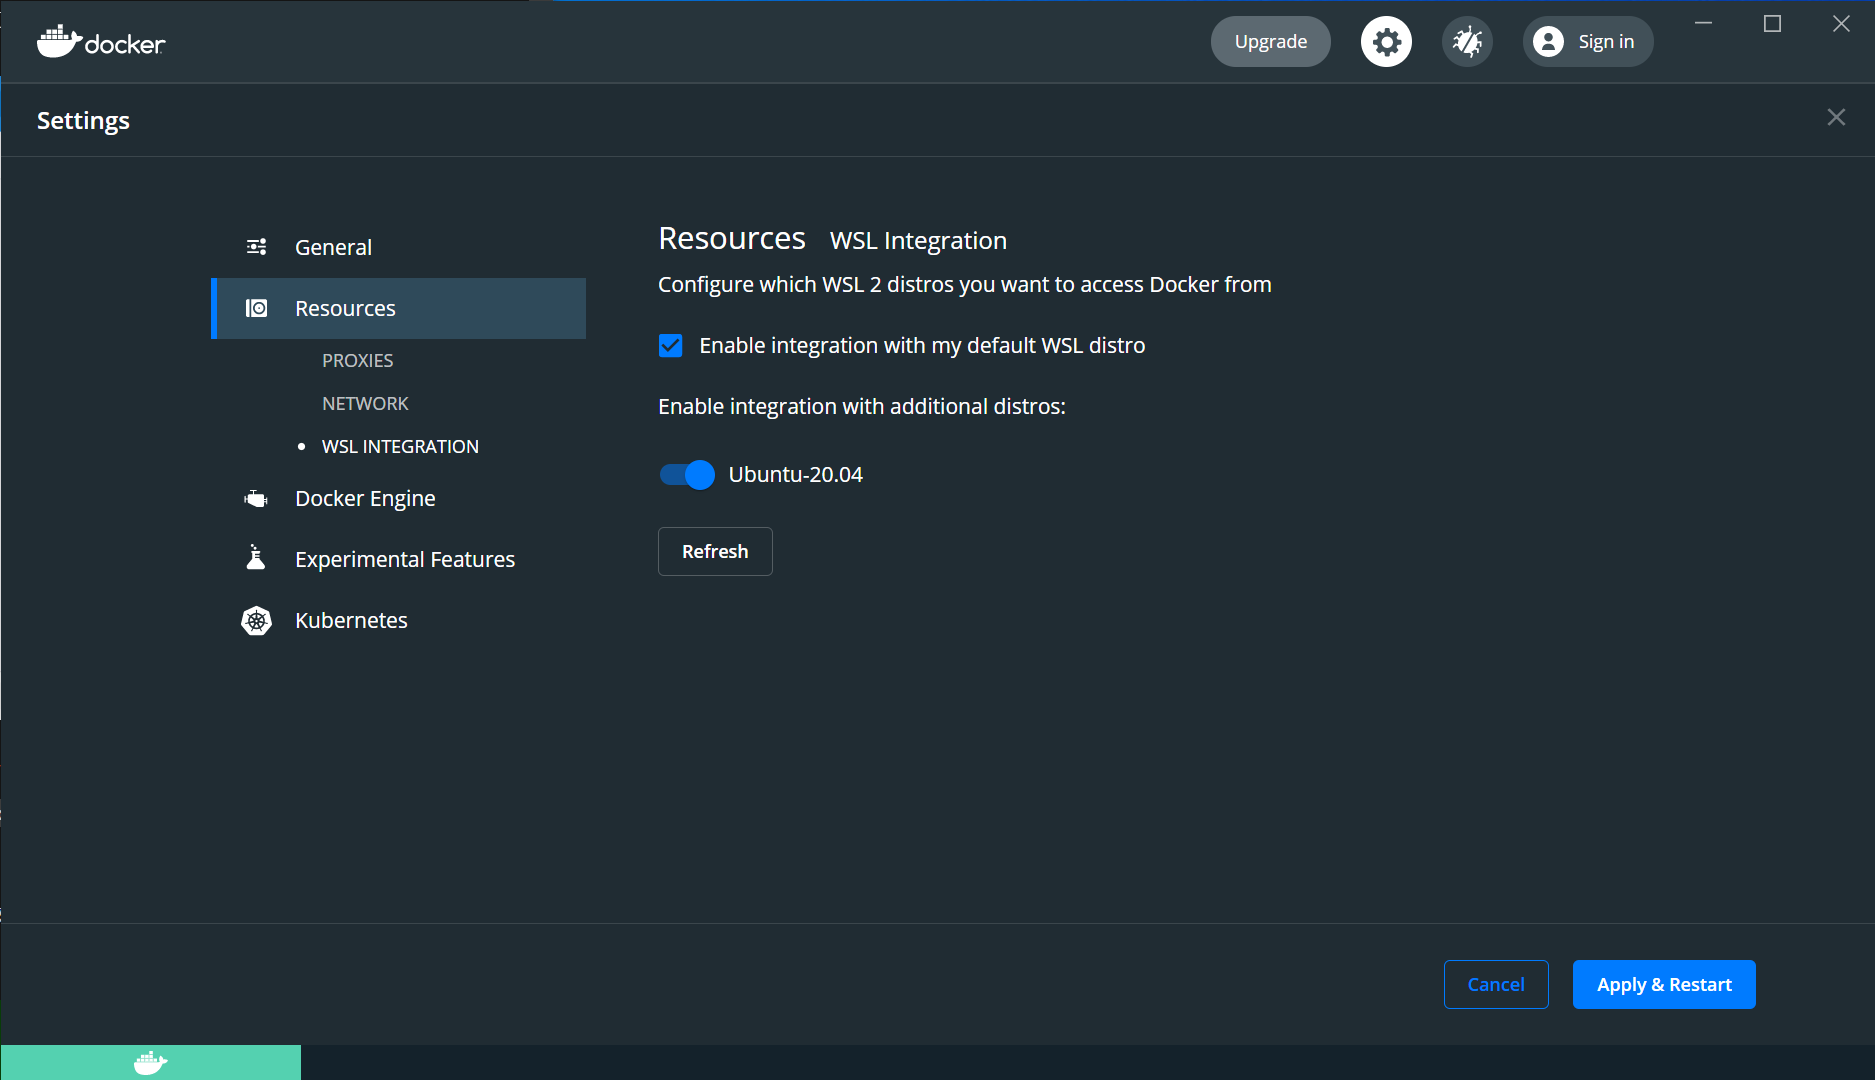Click the Resources panel icon

257,308
